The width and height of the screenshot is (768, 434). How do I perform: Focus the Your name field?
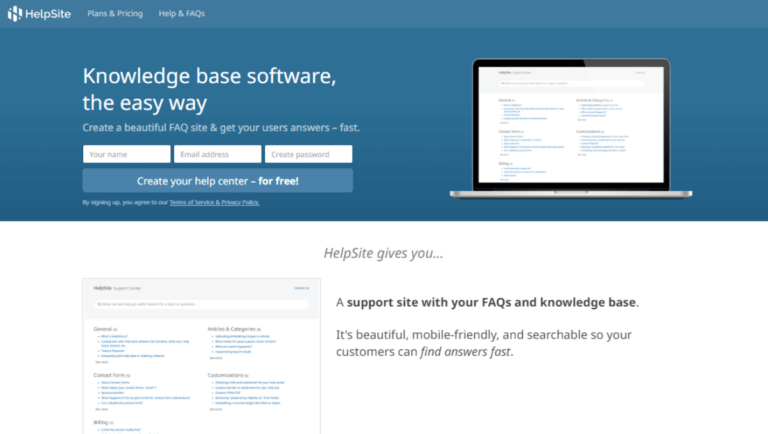[127, 154]
